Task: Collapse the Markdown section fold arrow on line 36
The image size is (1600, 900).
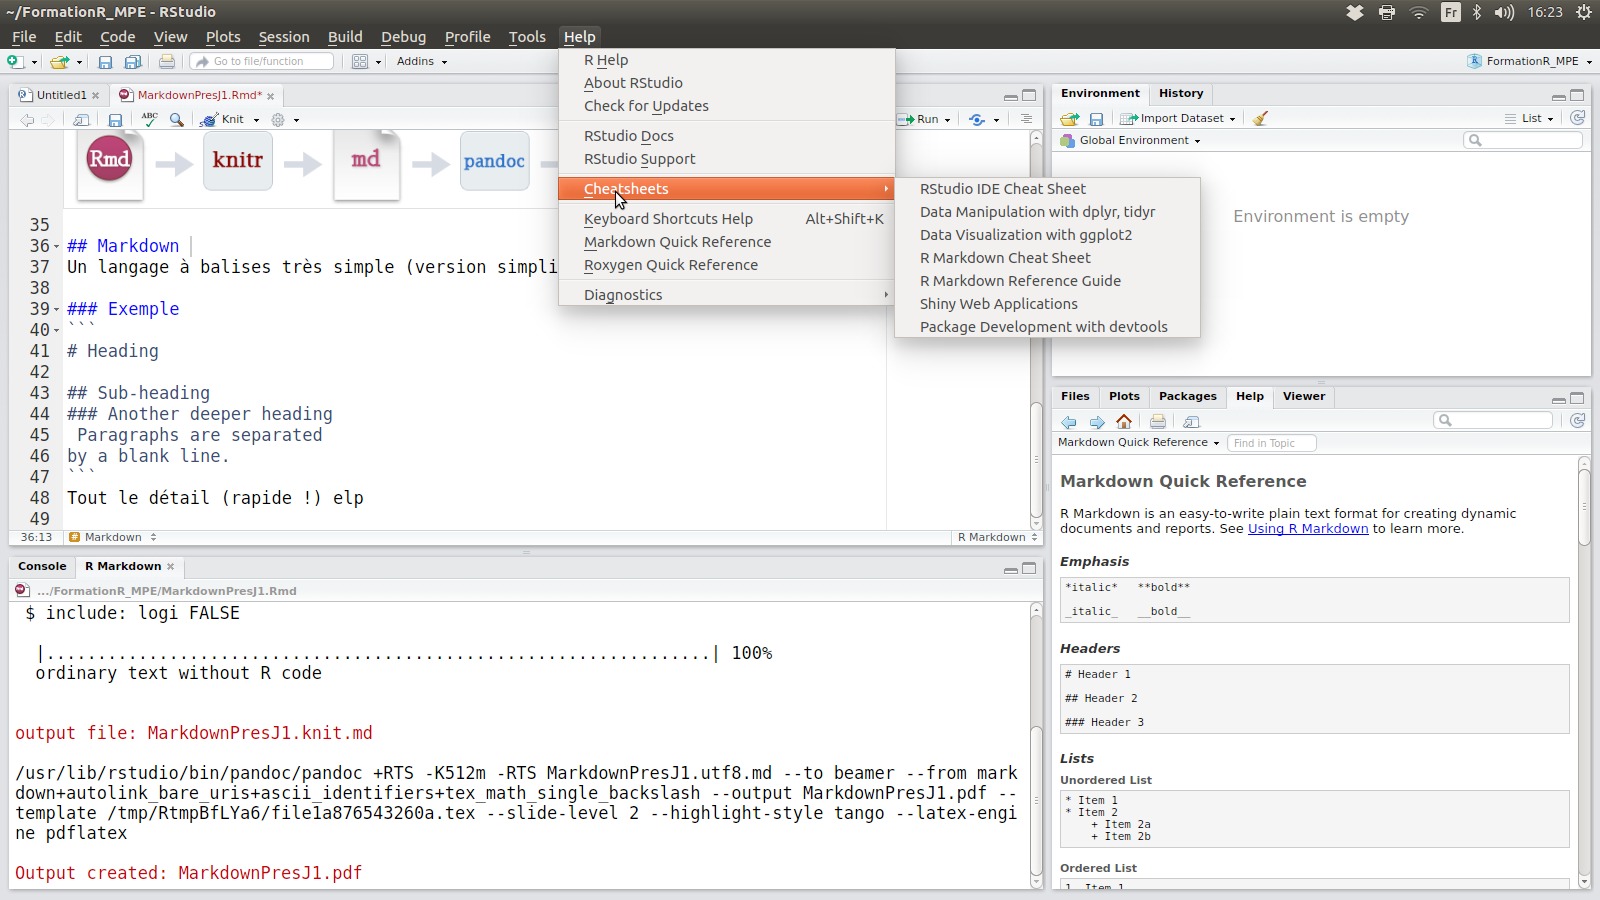Action: click(x=56, y=246)
